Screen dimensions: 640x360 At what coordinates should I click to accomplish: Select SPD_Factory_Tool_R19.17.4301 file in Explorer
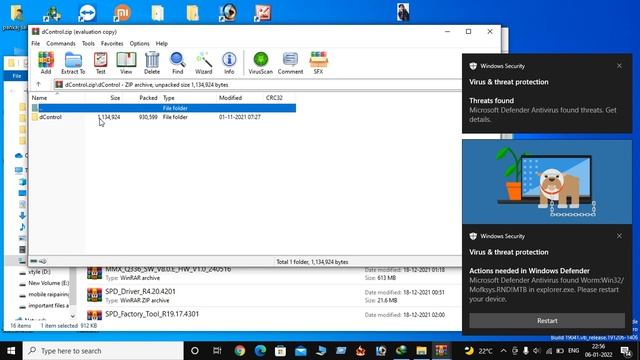(x=152, y=314)
